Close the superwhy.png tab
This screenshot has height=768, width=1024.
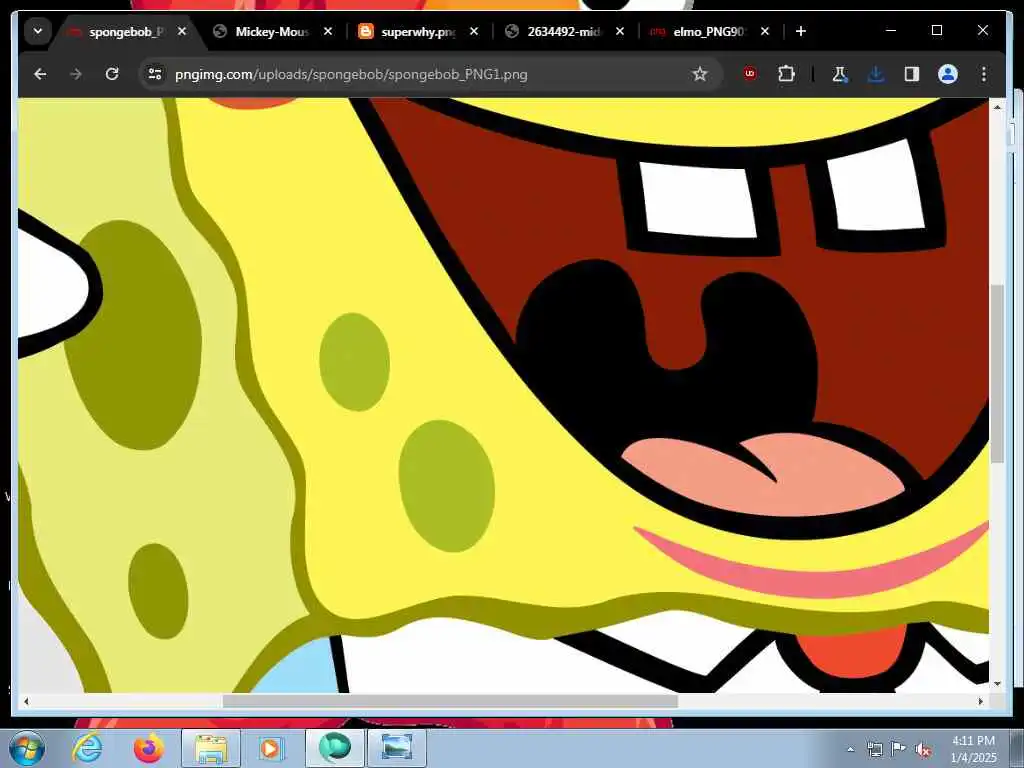click(x=474, y=31)
